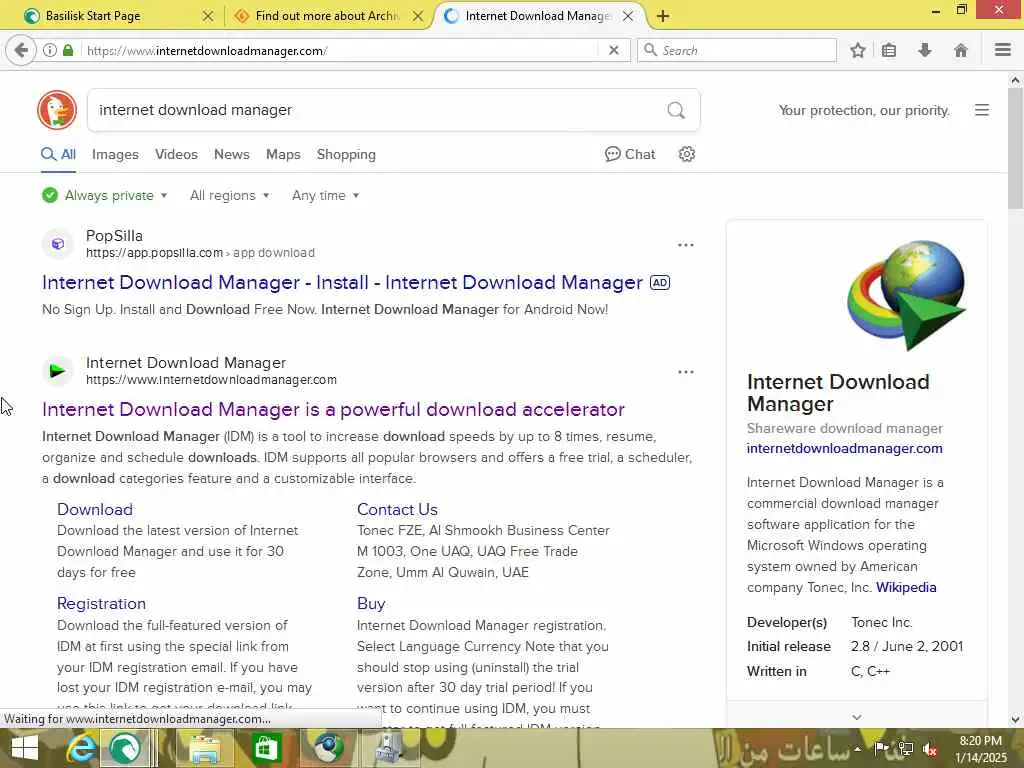Image resolution: width=1024 pixels, height=768 pixels.
Task: Select the Videos search tab
Action: click(x=176, y=155)
